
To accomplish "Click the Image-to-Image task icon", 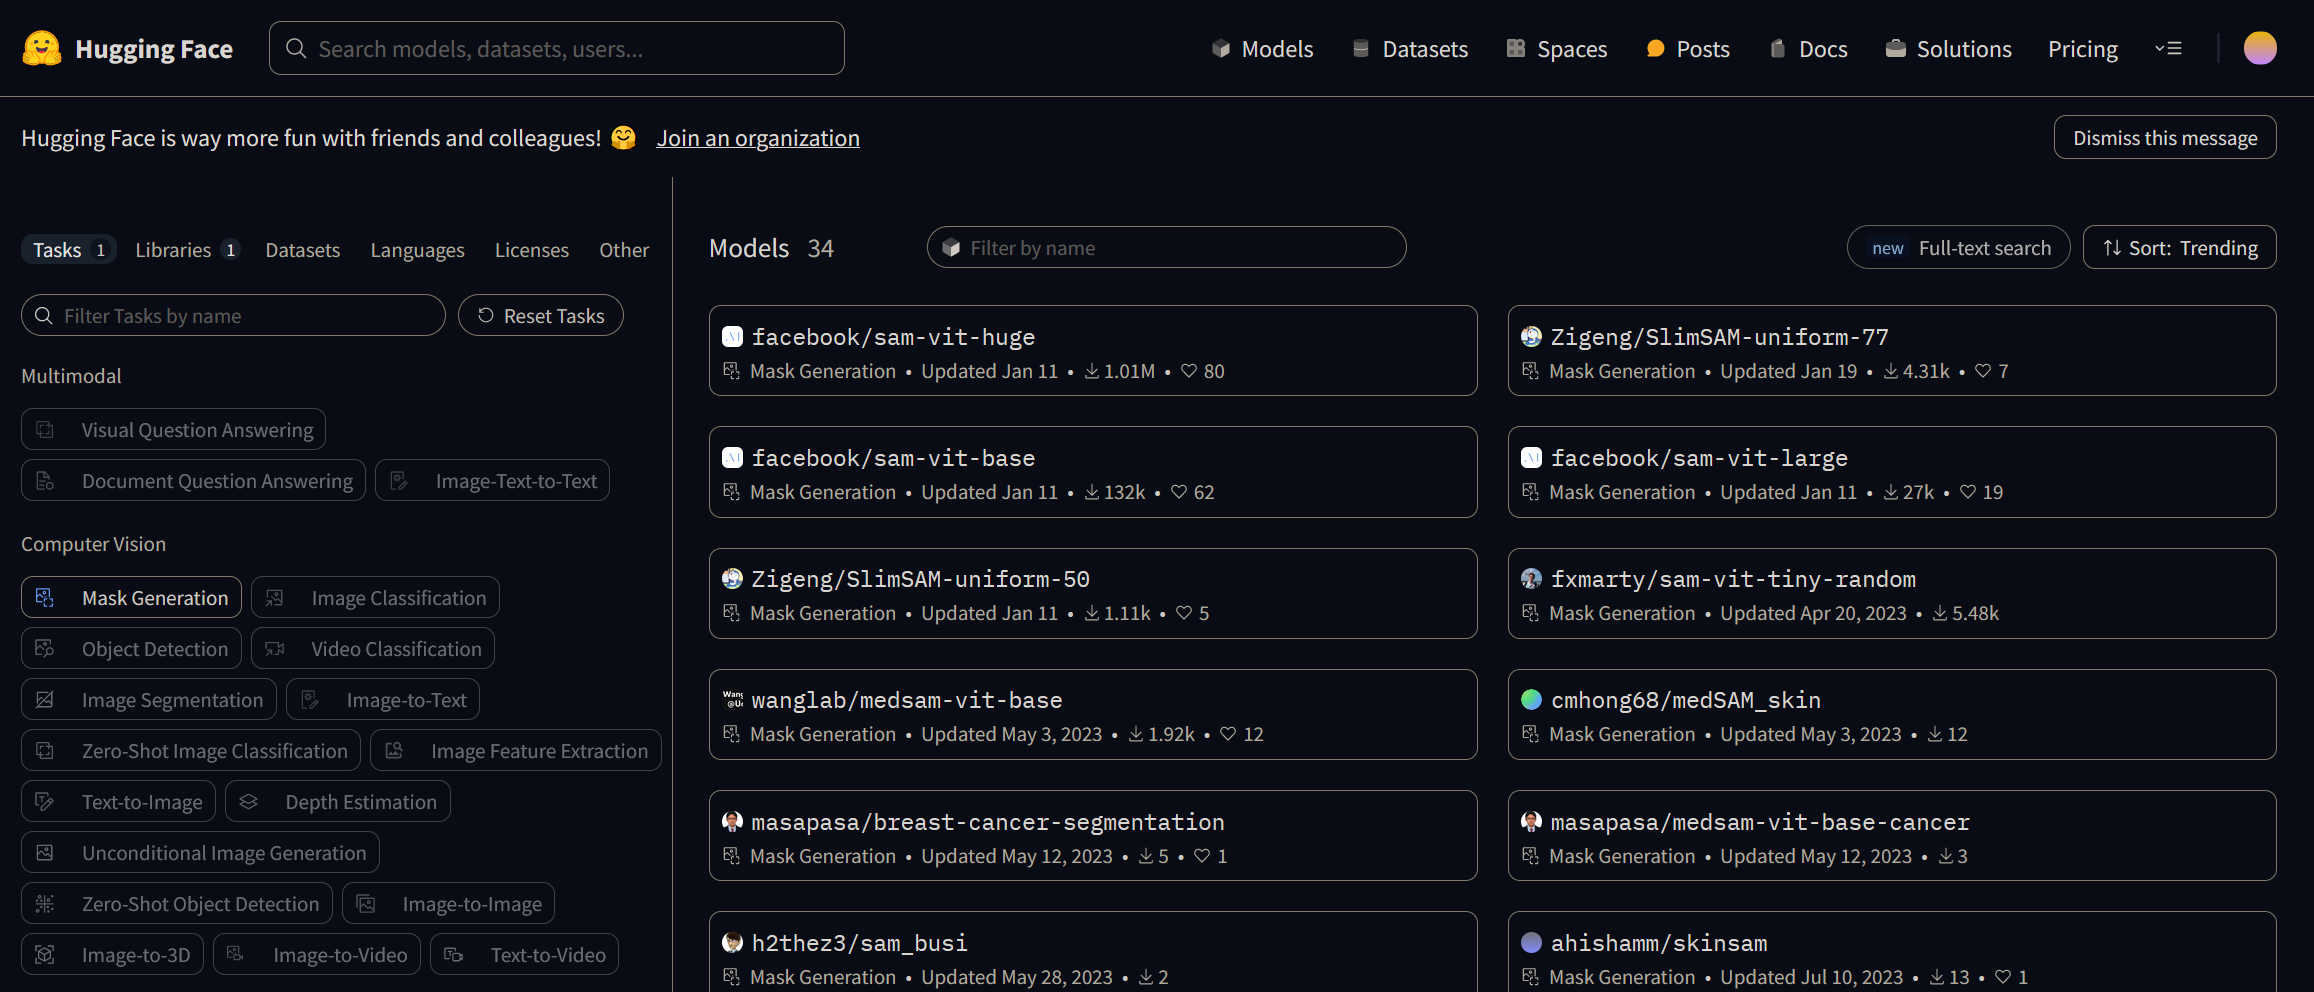I will click(x=366, y=903).
